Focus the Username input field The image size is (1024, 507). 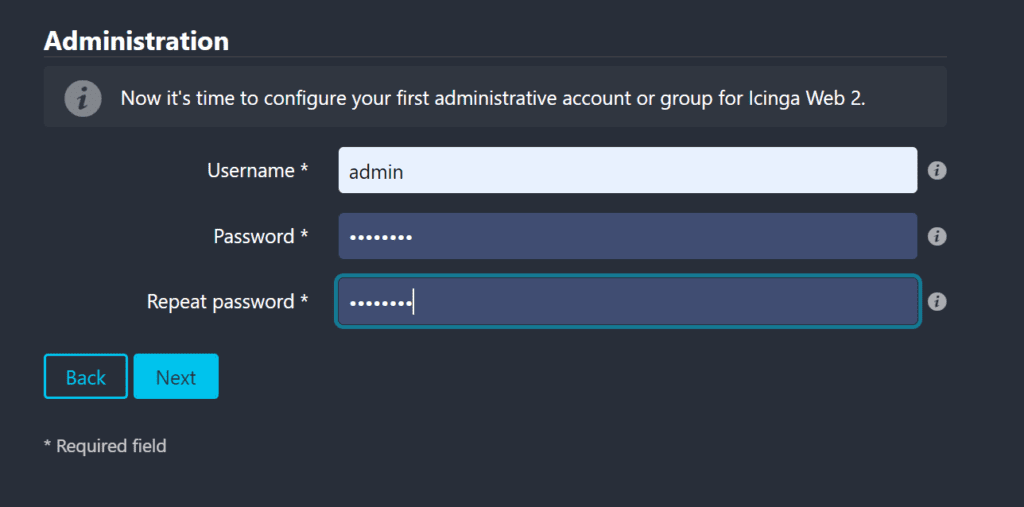coord(627,171)
